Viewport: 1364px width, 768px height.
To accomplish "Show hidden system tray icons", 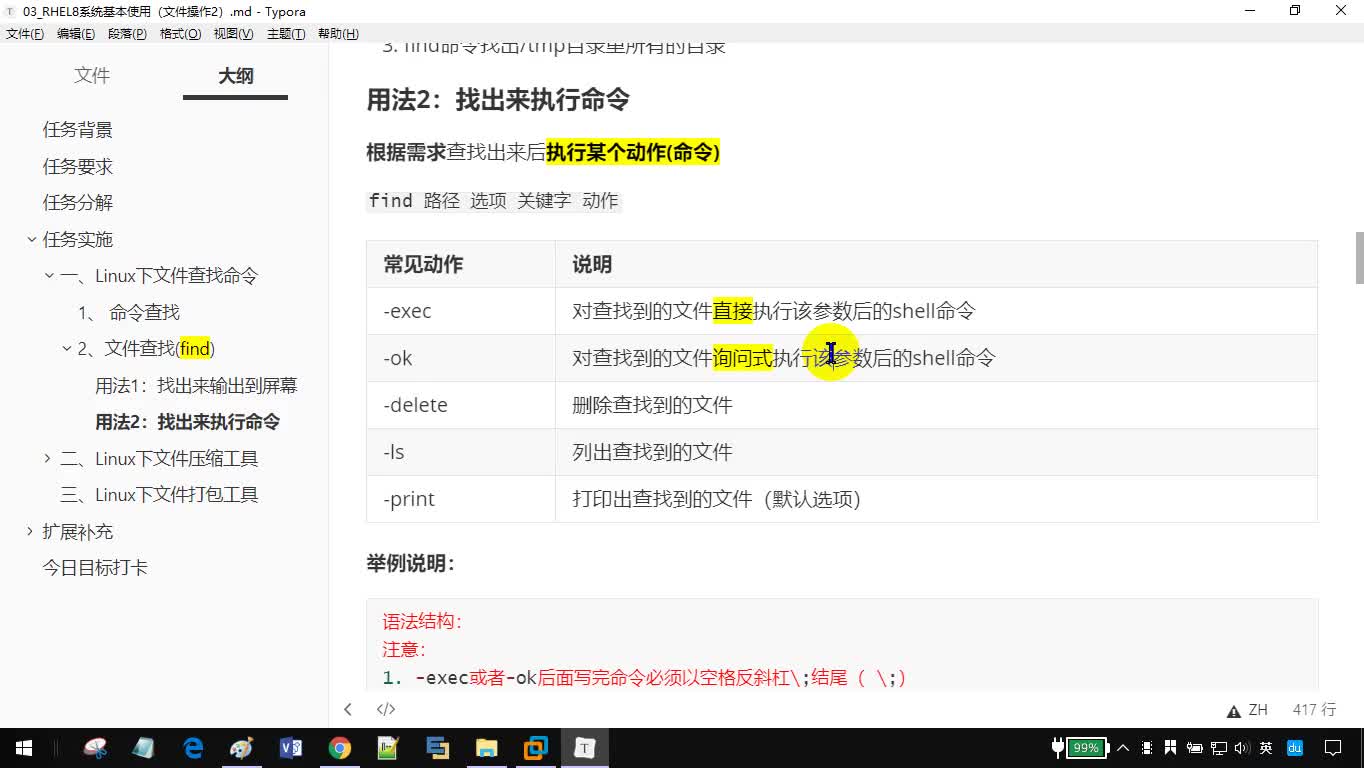I will (1123, 748).
